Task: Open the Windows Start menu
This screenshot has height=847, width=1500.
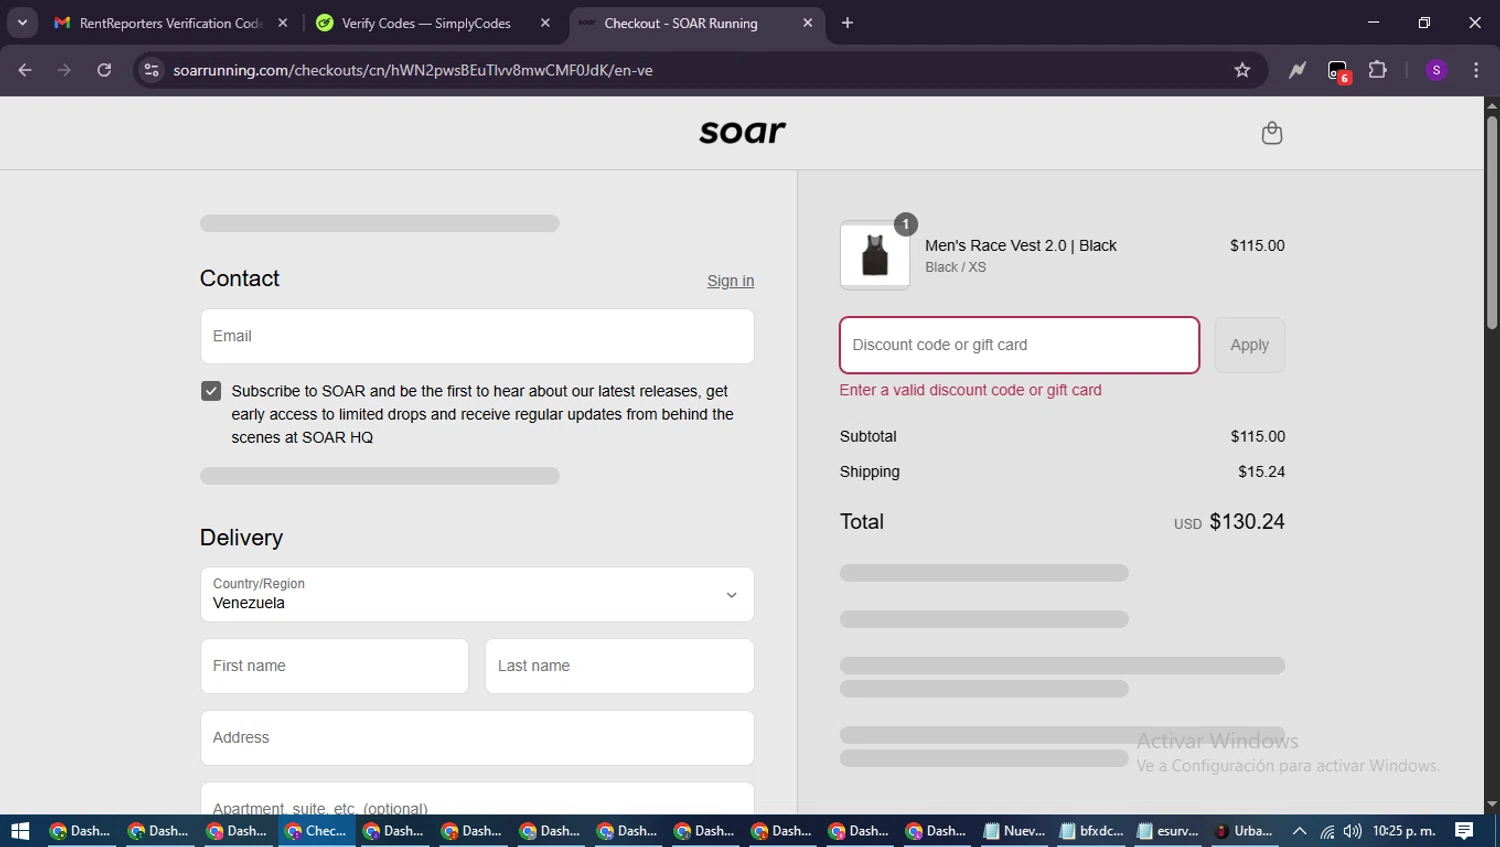Action: coord(20,831)
